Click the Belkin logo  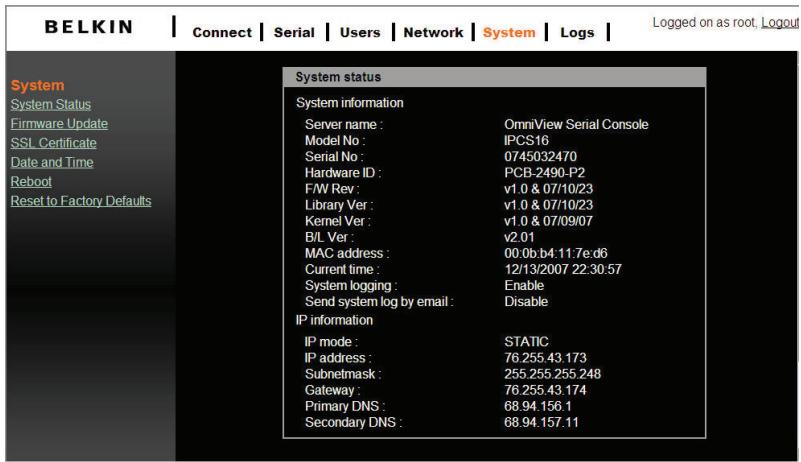click(x=89, y=27)
